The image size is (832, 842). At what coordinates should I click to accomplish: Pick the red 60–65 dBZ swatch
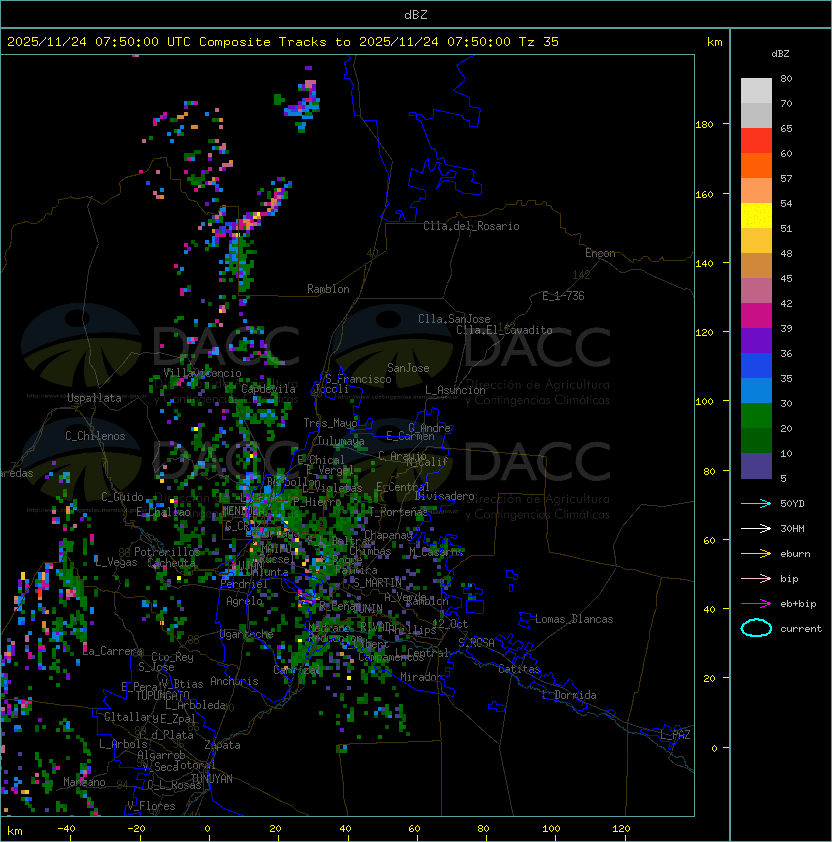[x=756, y=141]
